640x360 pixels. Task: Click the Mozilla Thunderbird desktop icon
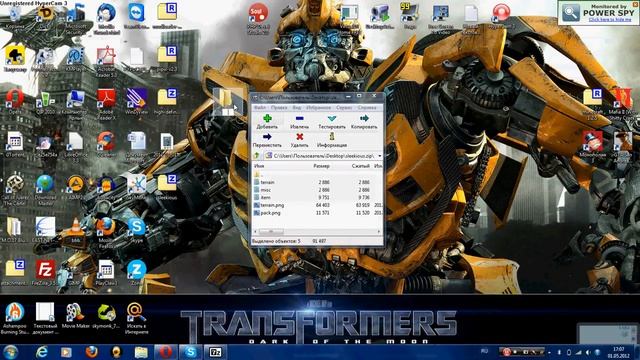(106, 18)
